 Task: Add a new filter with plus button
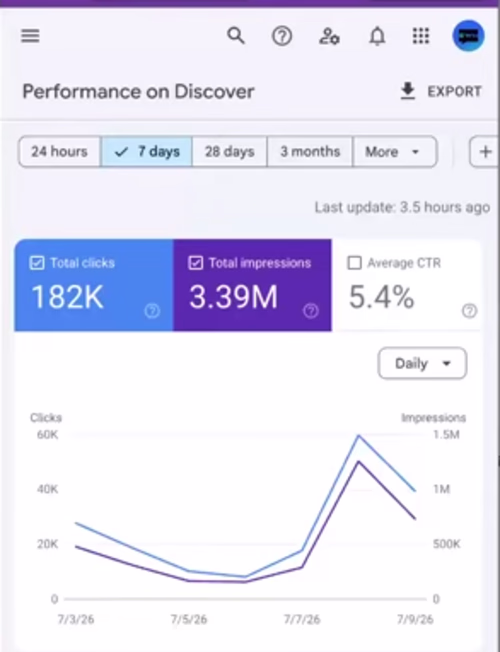click(x=485, y=152)
